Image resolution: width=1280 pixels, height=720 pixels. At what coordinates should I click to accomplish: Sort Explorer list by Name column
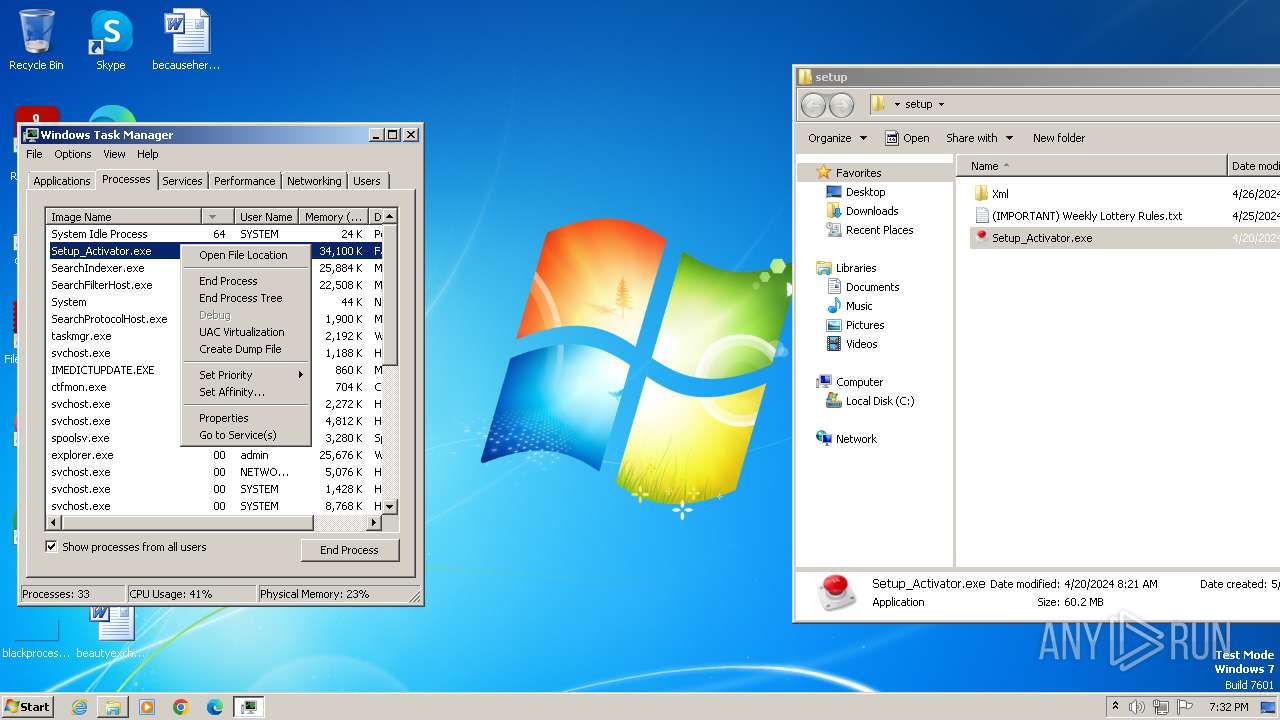click(x=1091, y=166)
